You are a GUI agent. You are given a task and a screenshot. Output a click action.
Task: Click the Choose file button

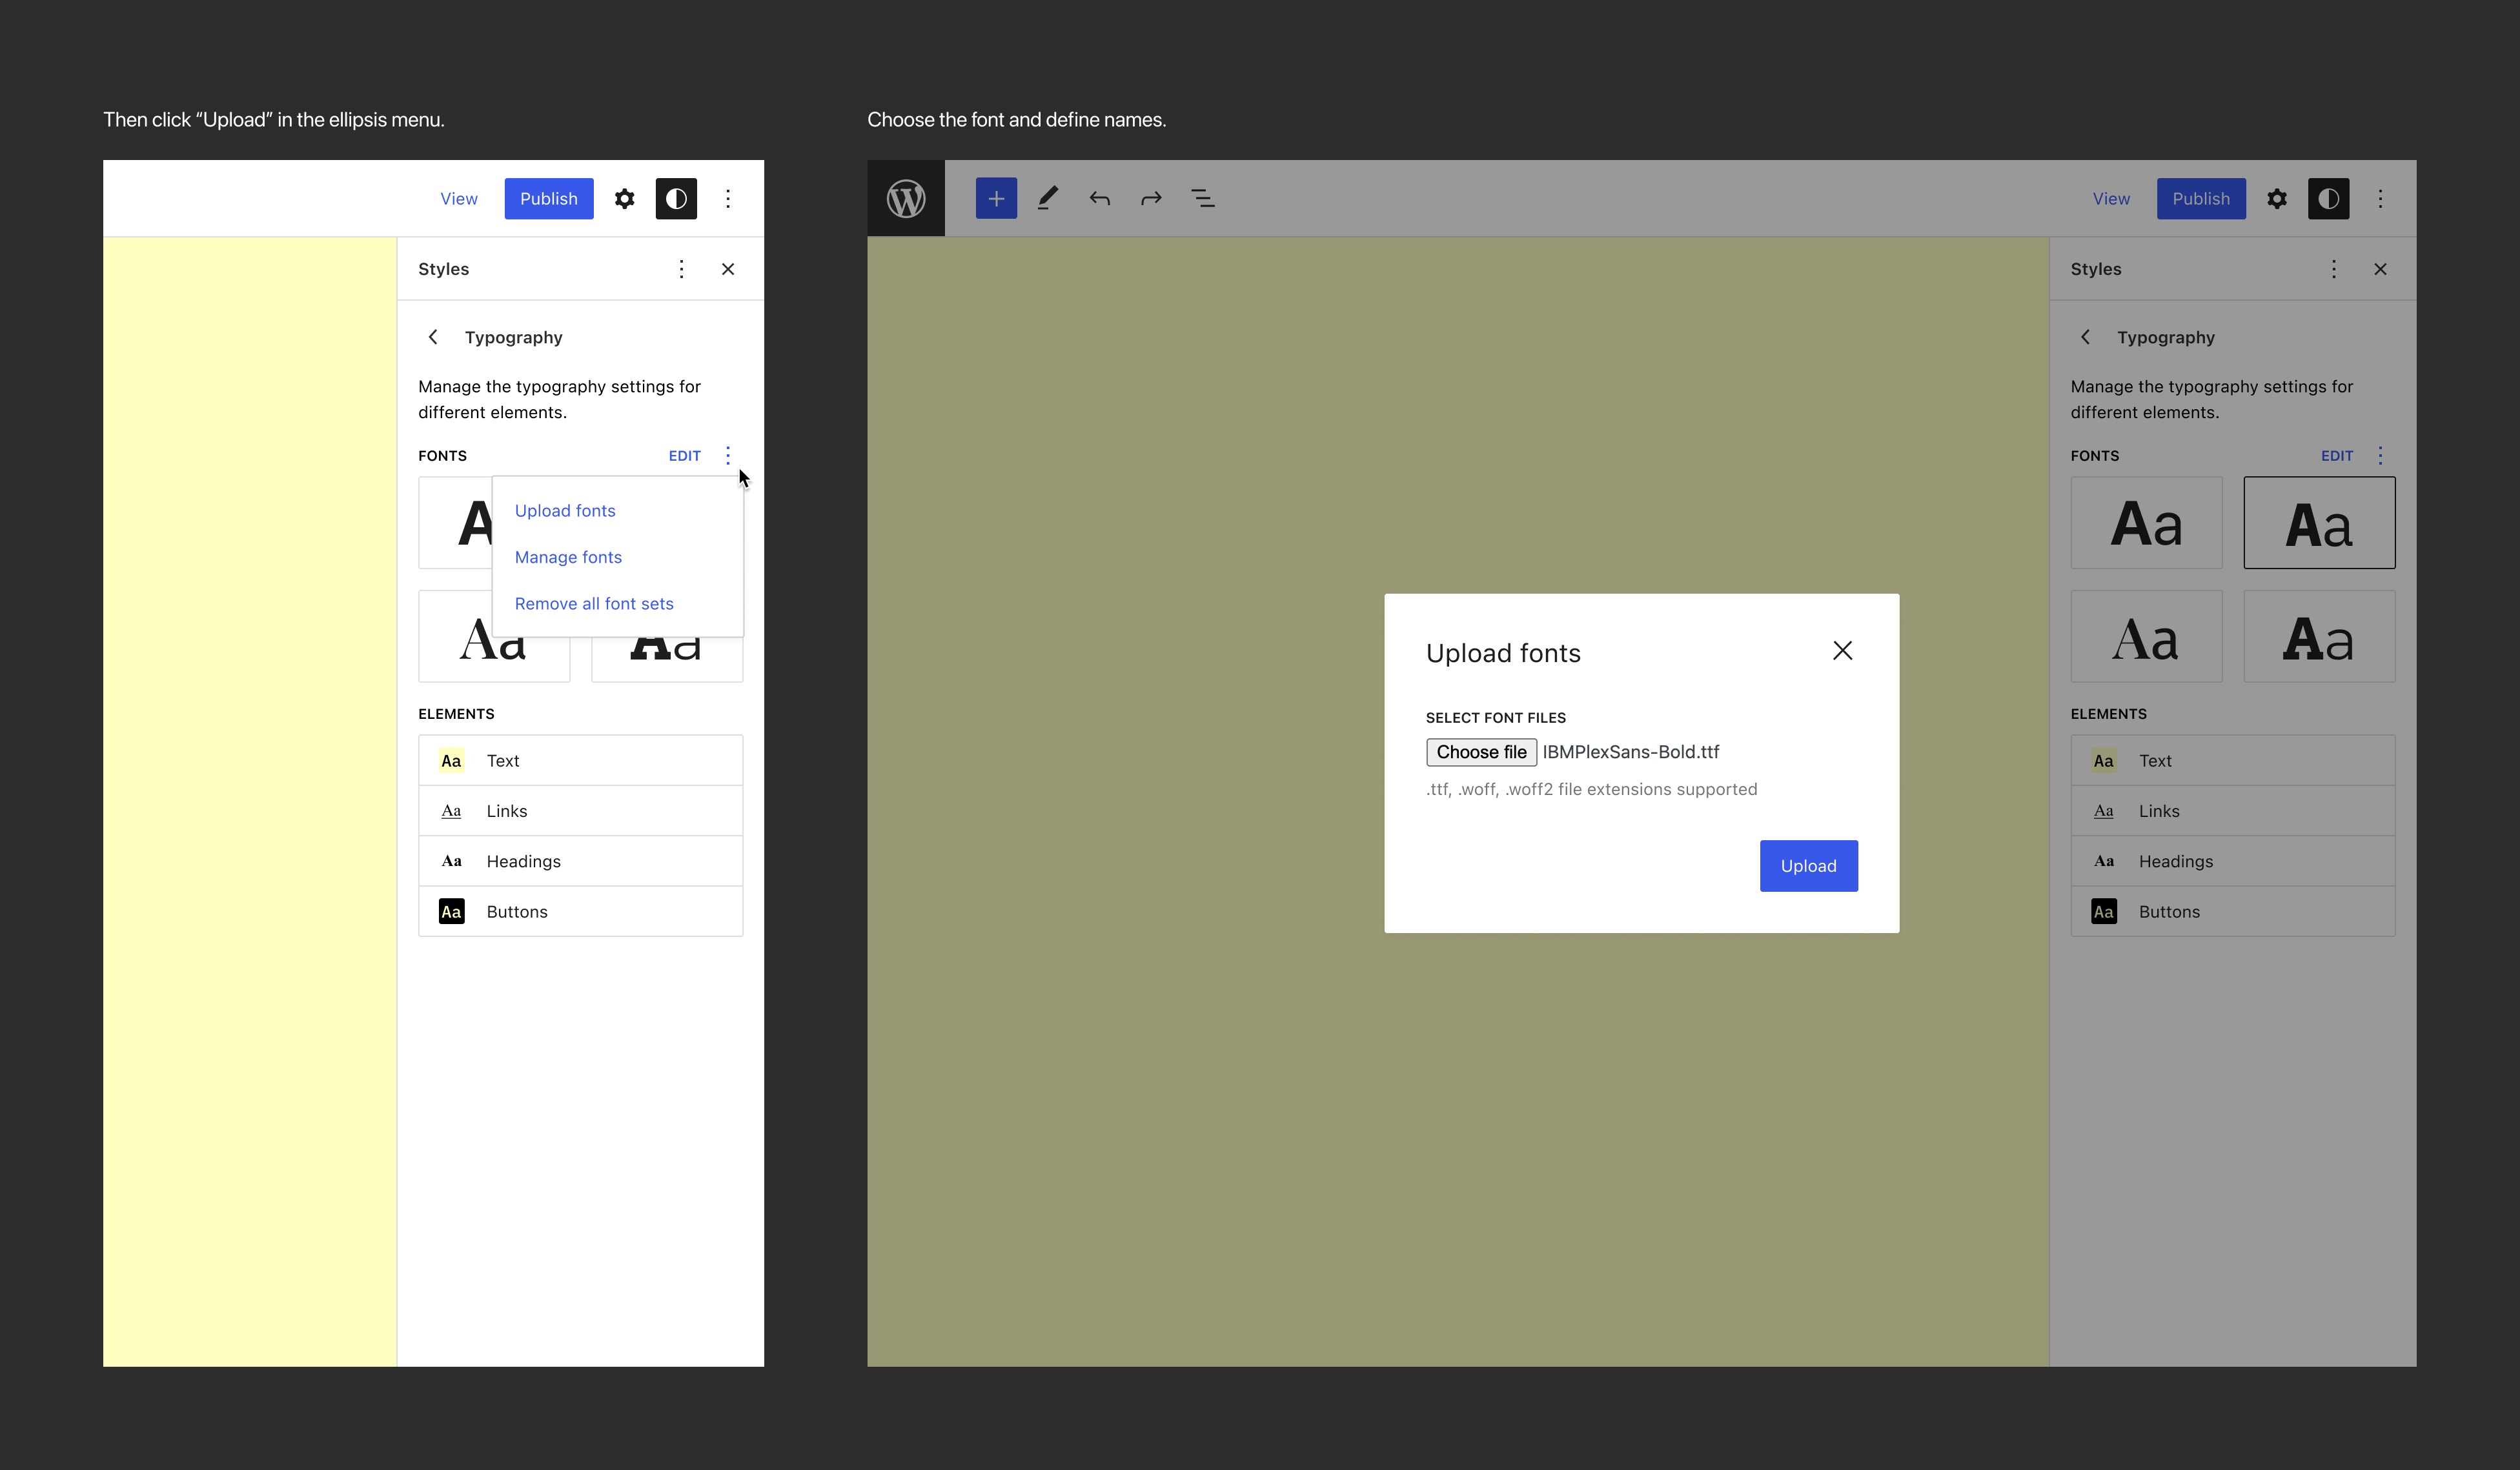click(x=1481, y=752)
